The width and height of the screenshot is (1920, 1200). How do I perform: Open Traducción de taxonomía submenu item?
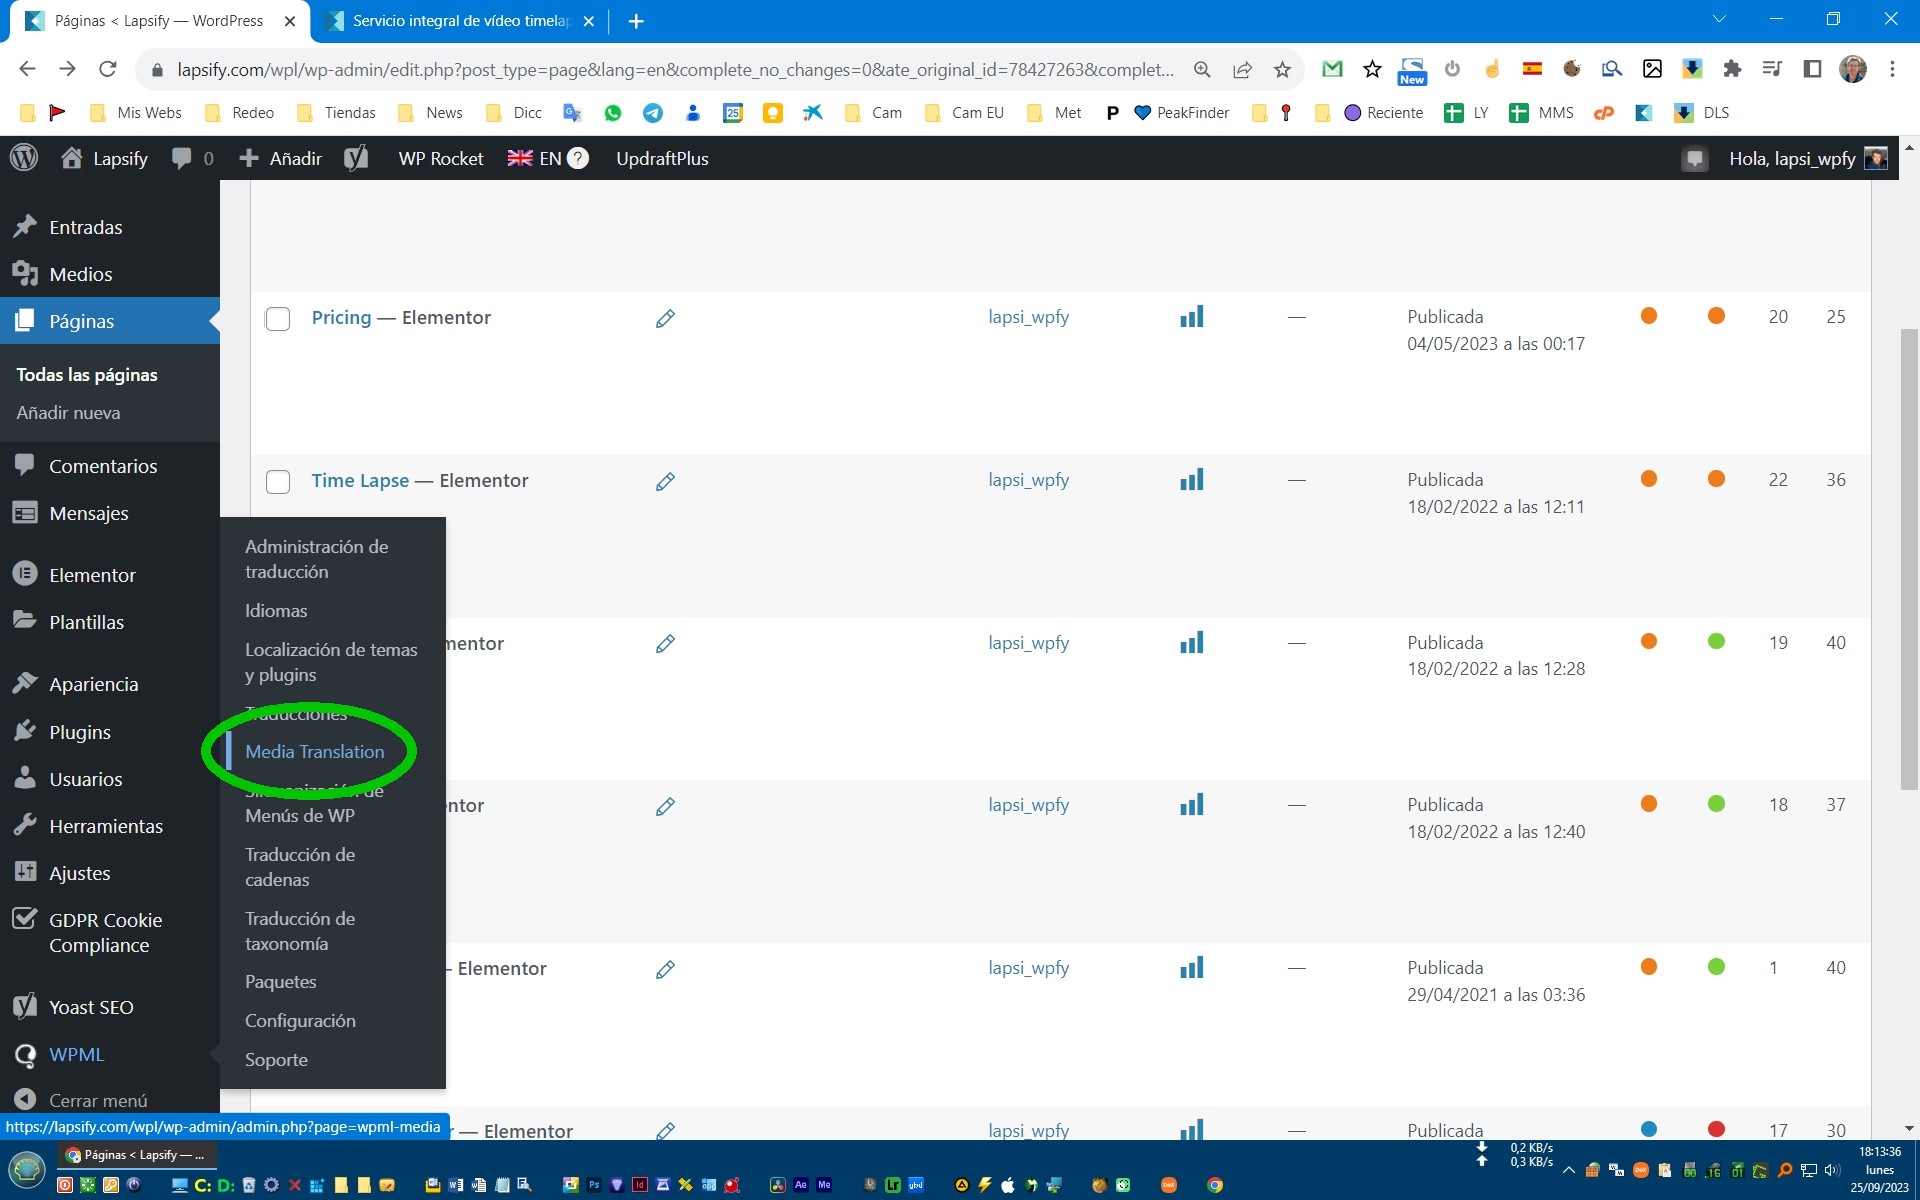[300, 931]
